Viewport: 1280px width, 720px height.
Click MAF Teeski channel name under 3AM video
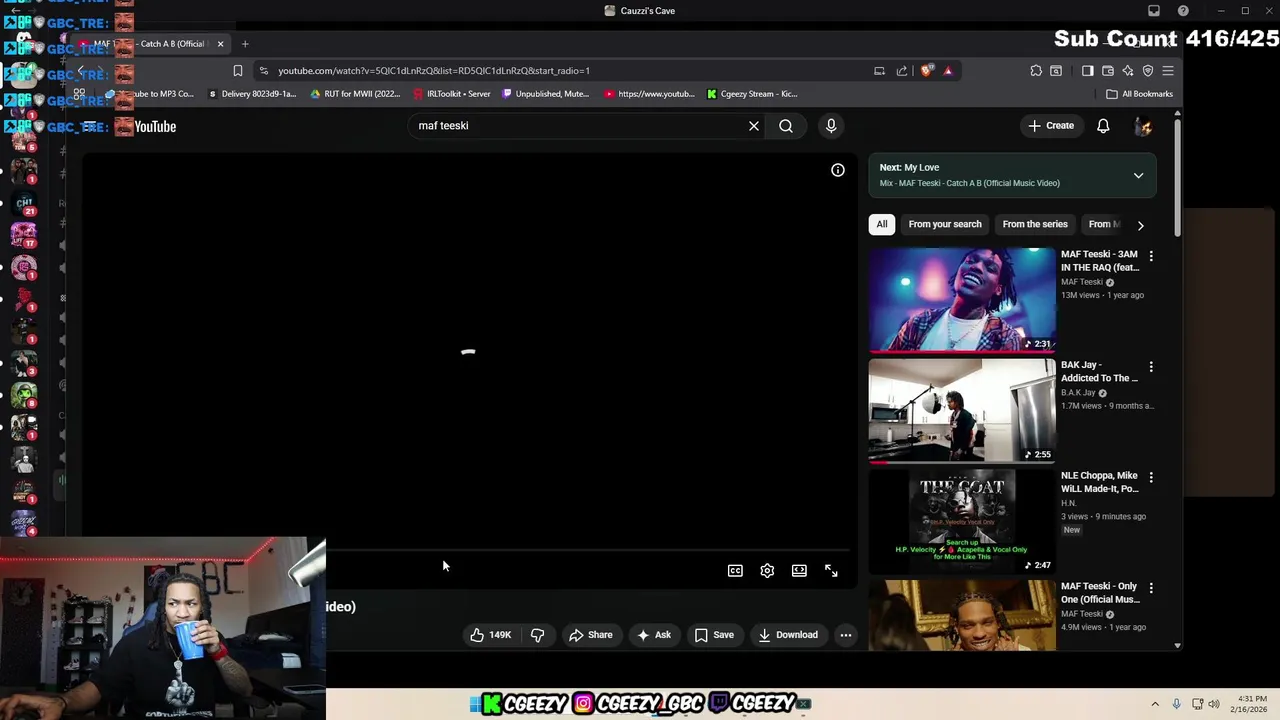1081,282
